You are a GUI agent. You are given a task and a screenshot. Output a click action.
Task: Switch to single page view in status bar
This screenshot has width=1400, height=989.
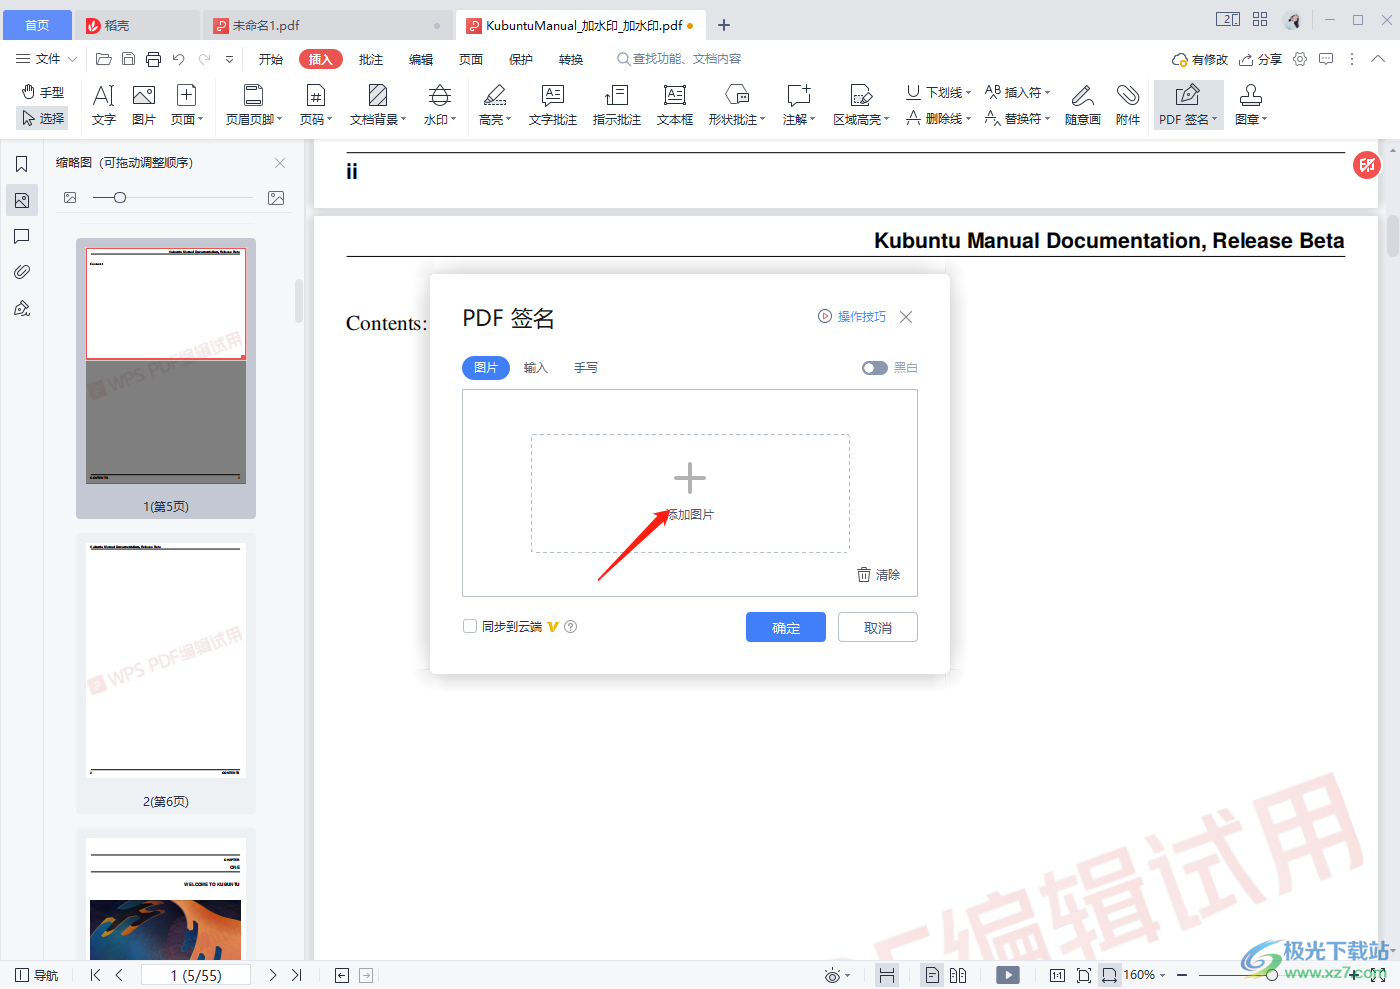click(x=932, y=975)
